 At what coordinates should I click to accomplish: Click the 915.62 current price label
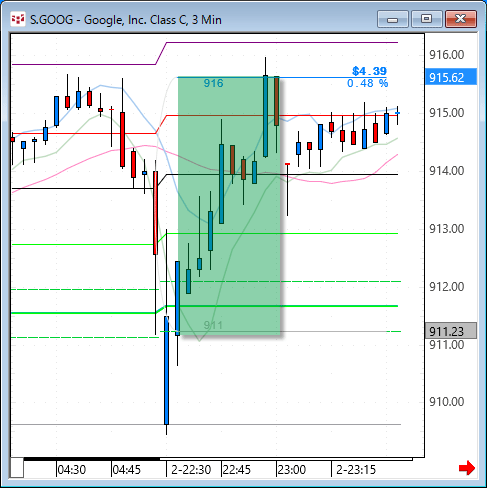pyautogui.click(x=451, y=77)
